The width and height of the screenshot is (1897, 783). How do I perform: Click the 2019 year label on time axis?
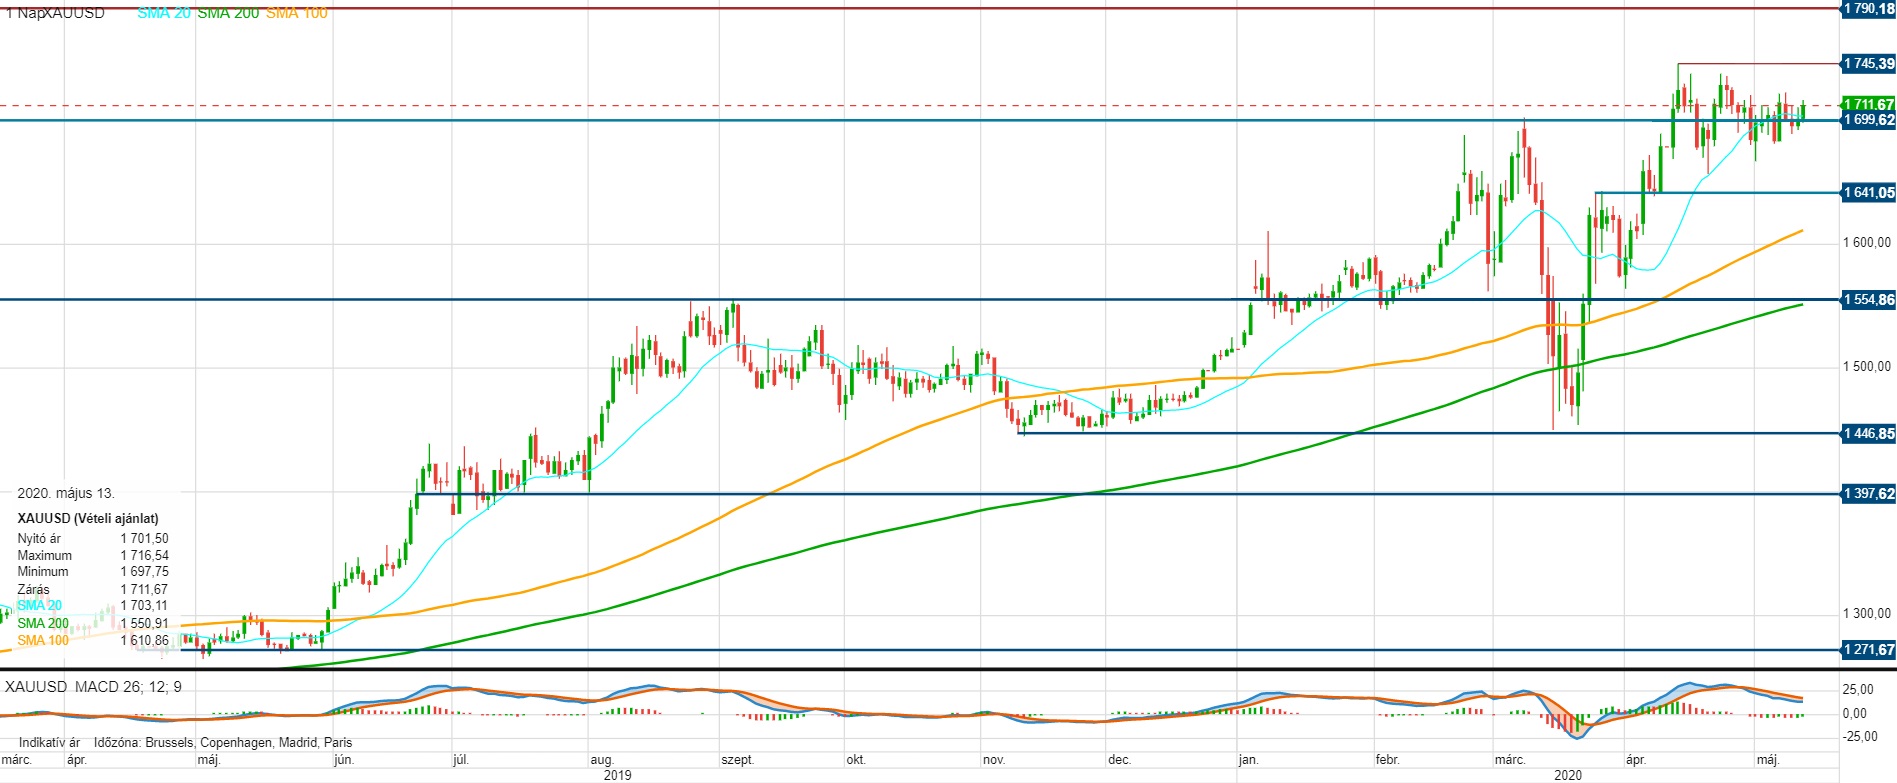click(618, 775)
